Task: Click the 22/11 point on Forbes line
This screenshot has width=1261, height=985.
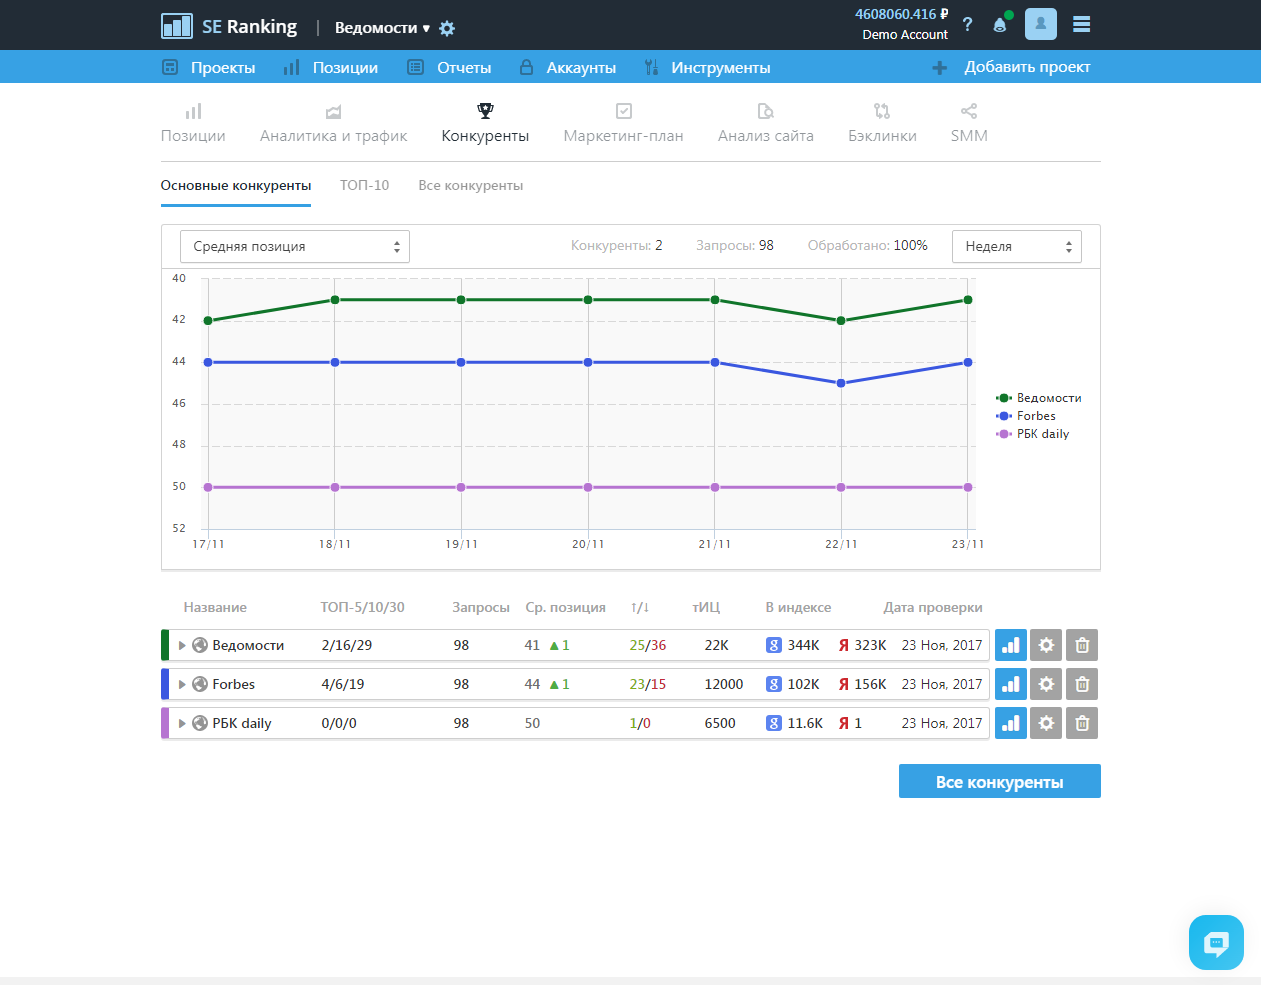Action: [841, 383]
